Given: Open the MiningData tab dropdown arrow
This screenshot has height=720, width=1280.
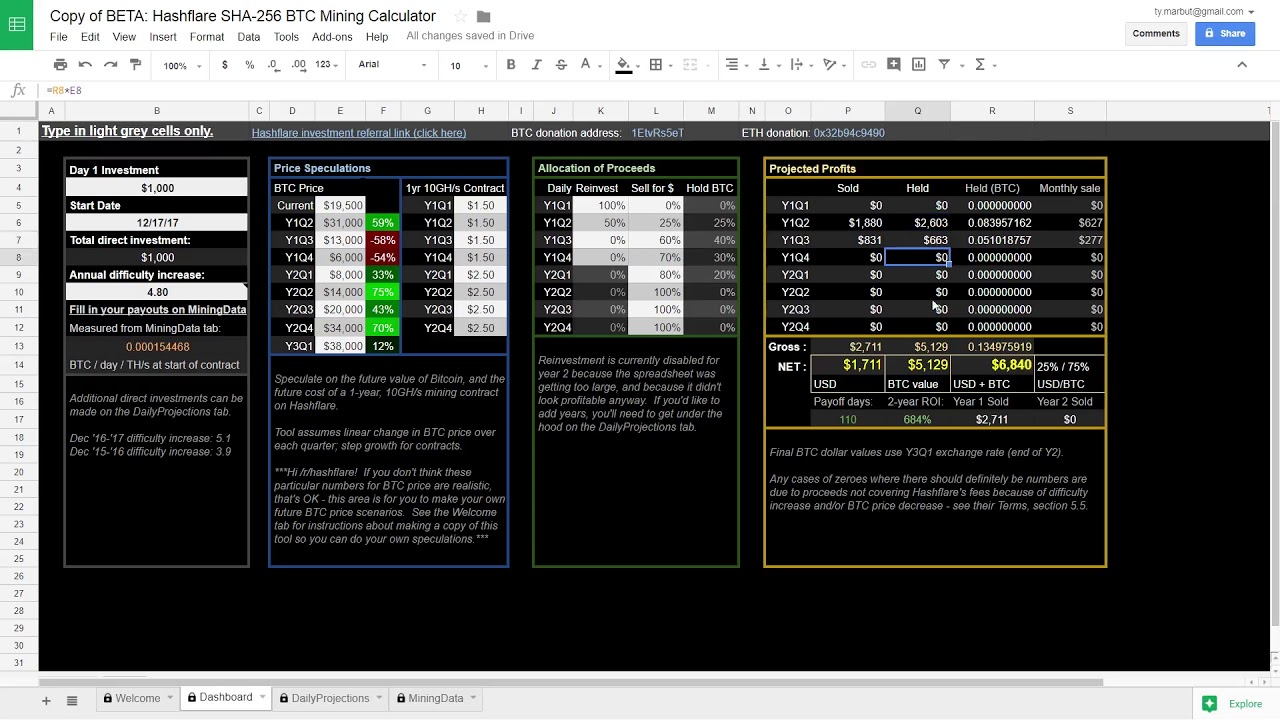Looking at the screenshot, I should tap(473, 698).
